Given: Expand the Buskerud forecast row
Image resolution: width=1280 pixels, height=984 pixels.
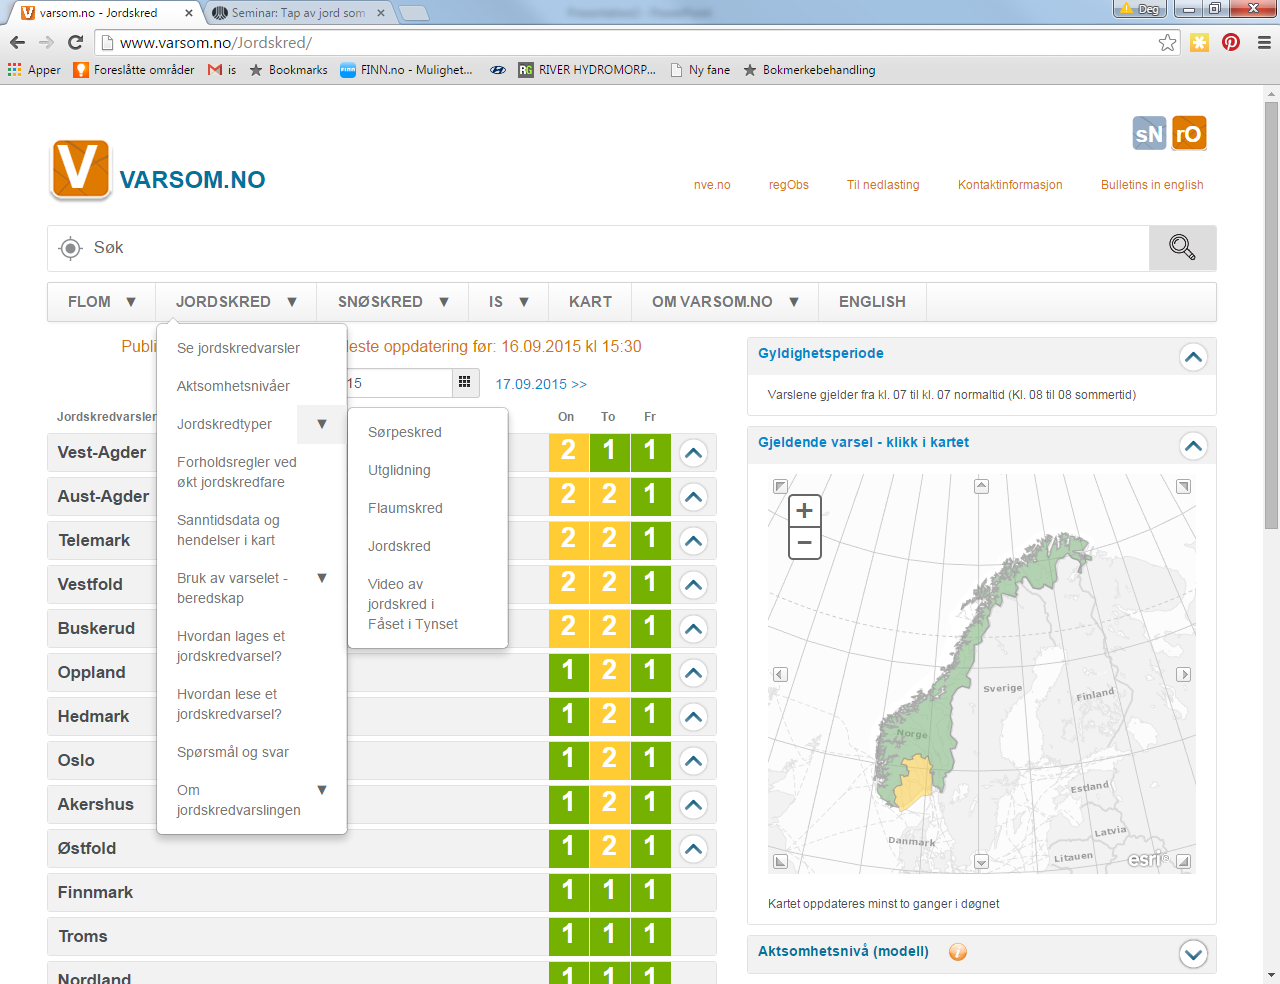Looking at the screenshot, I should pos(694,629).
